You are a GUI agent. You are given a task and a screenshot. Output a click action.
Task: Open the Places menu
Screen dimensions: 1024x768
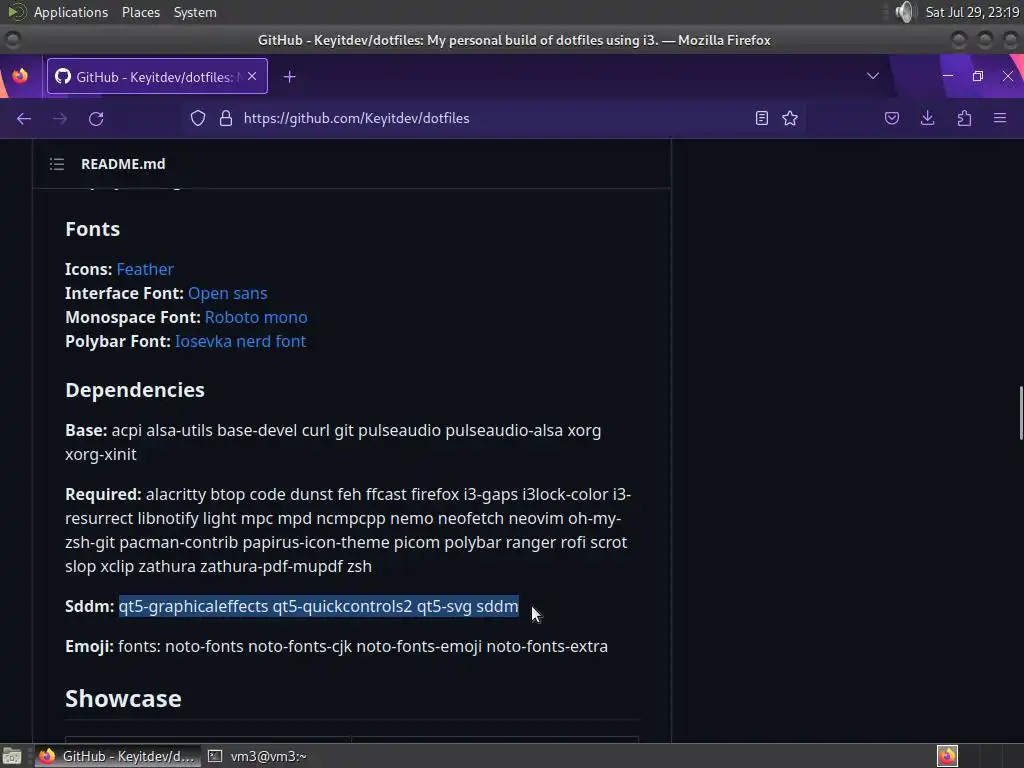tap(141, 12)
